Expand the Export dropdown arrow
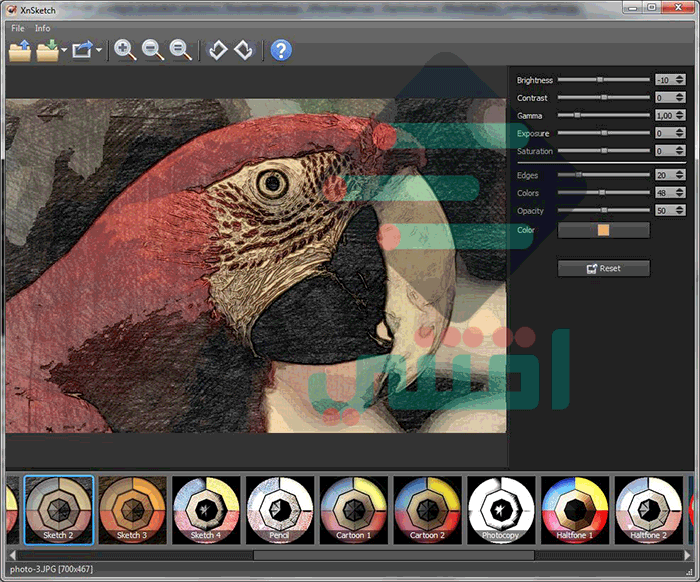 [99, 50]
